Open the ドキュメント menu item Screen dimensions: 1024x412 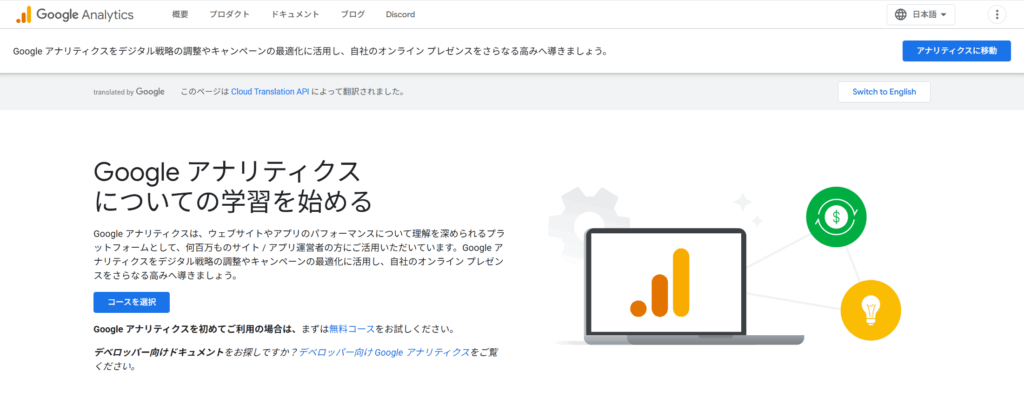click(x=295, y=14)
